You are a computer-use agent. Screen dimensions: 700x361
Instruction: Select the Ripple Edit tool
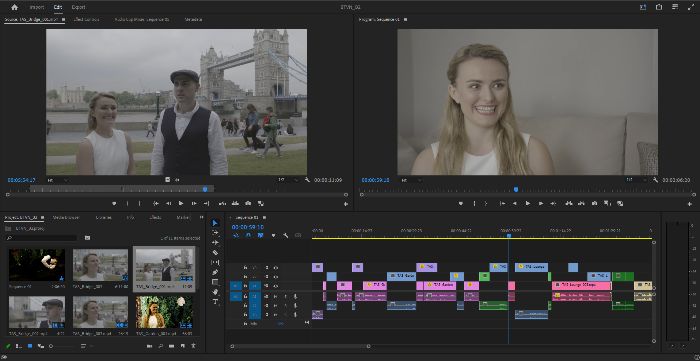click(x=215, y=242)
